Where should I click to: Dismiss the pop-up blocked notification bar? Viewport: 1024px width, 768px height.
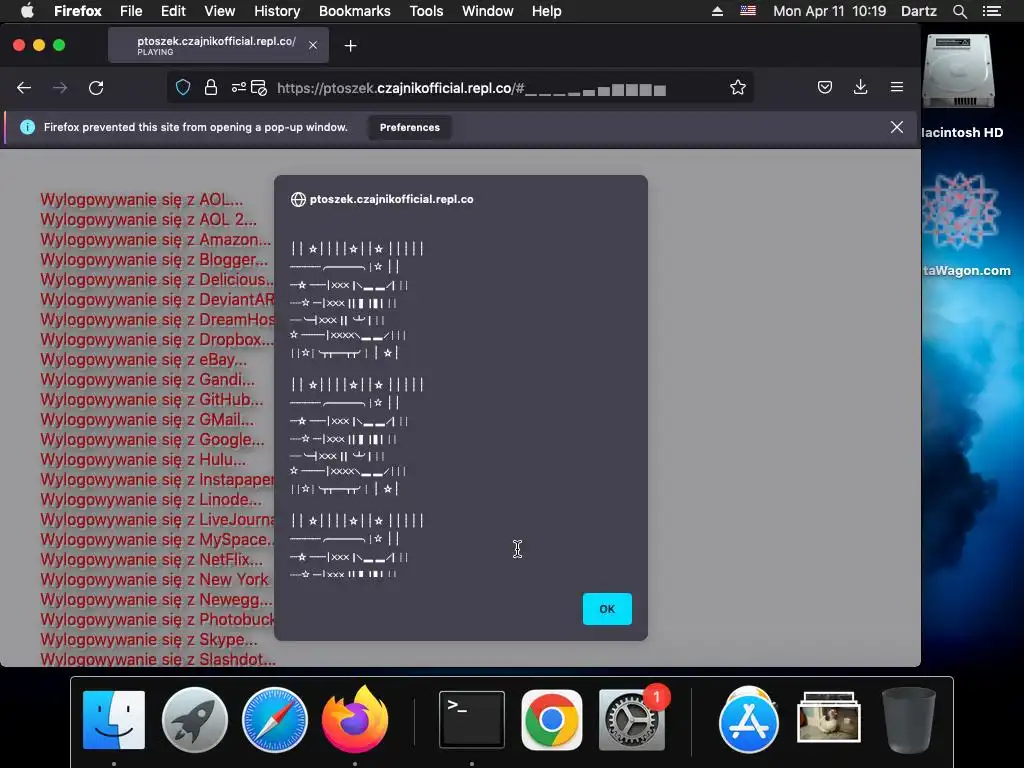click(x=897, y=127)
